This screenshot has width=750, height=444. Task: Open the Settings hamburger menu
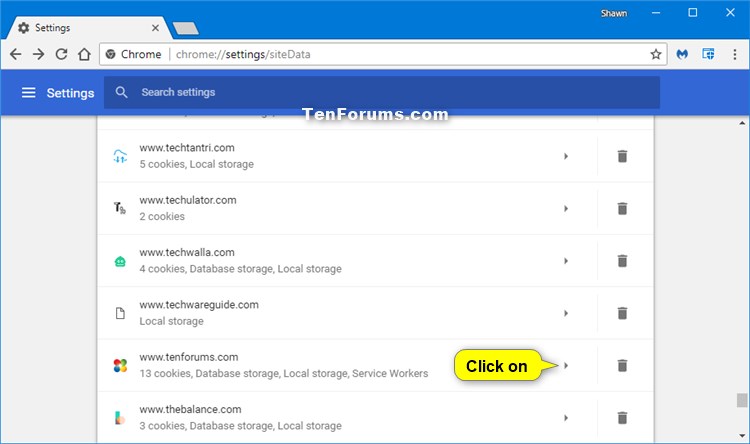29,92
